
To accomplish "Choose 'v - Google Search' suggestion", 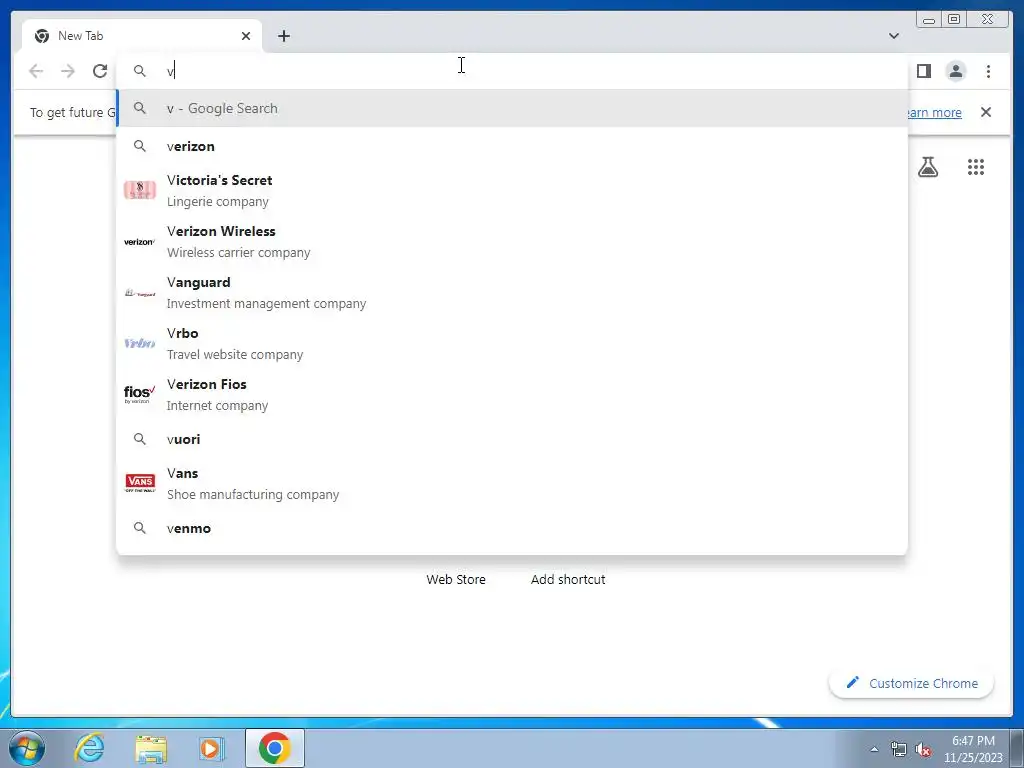I will [512, 108].
